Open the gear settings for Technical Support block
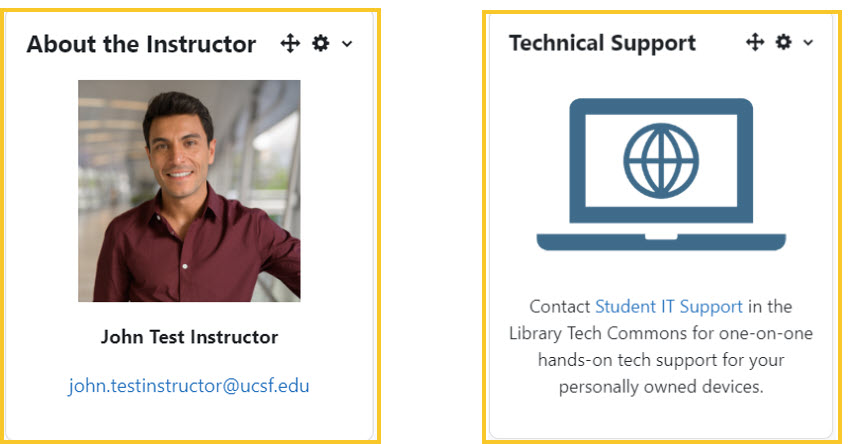The width and height of the screenshot is (851, 444). pos(783,42)
